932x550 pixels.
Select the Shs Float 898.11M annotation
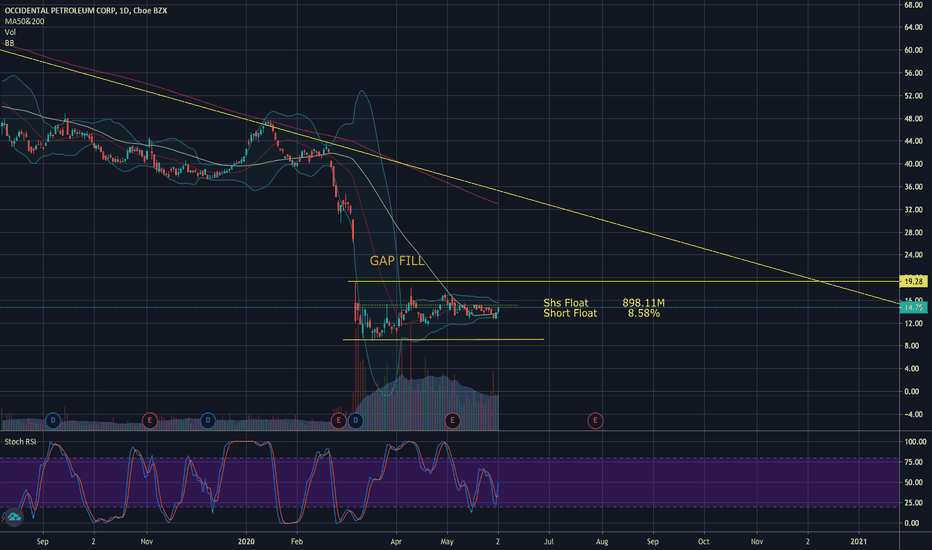coord(604,303)
